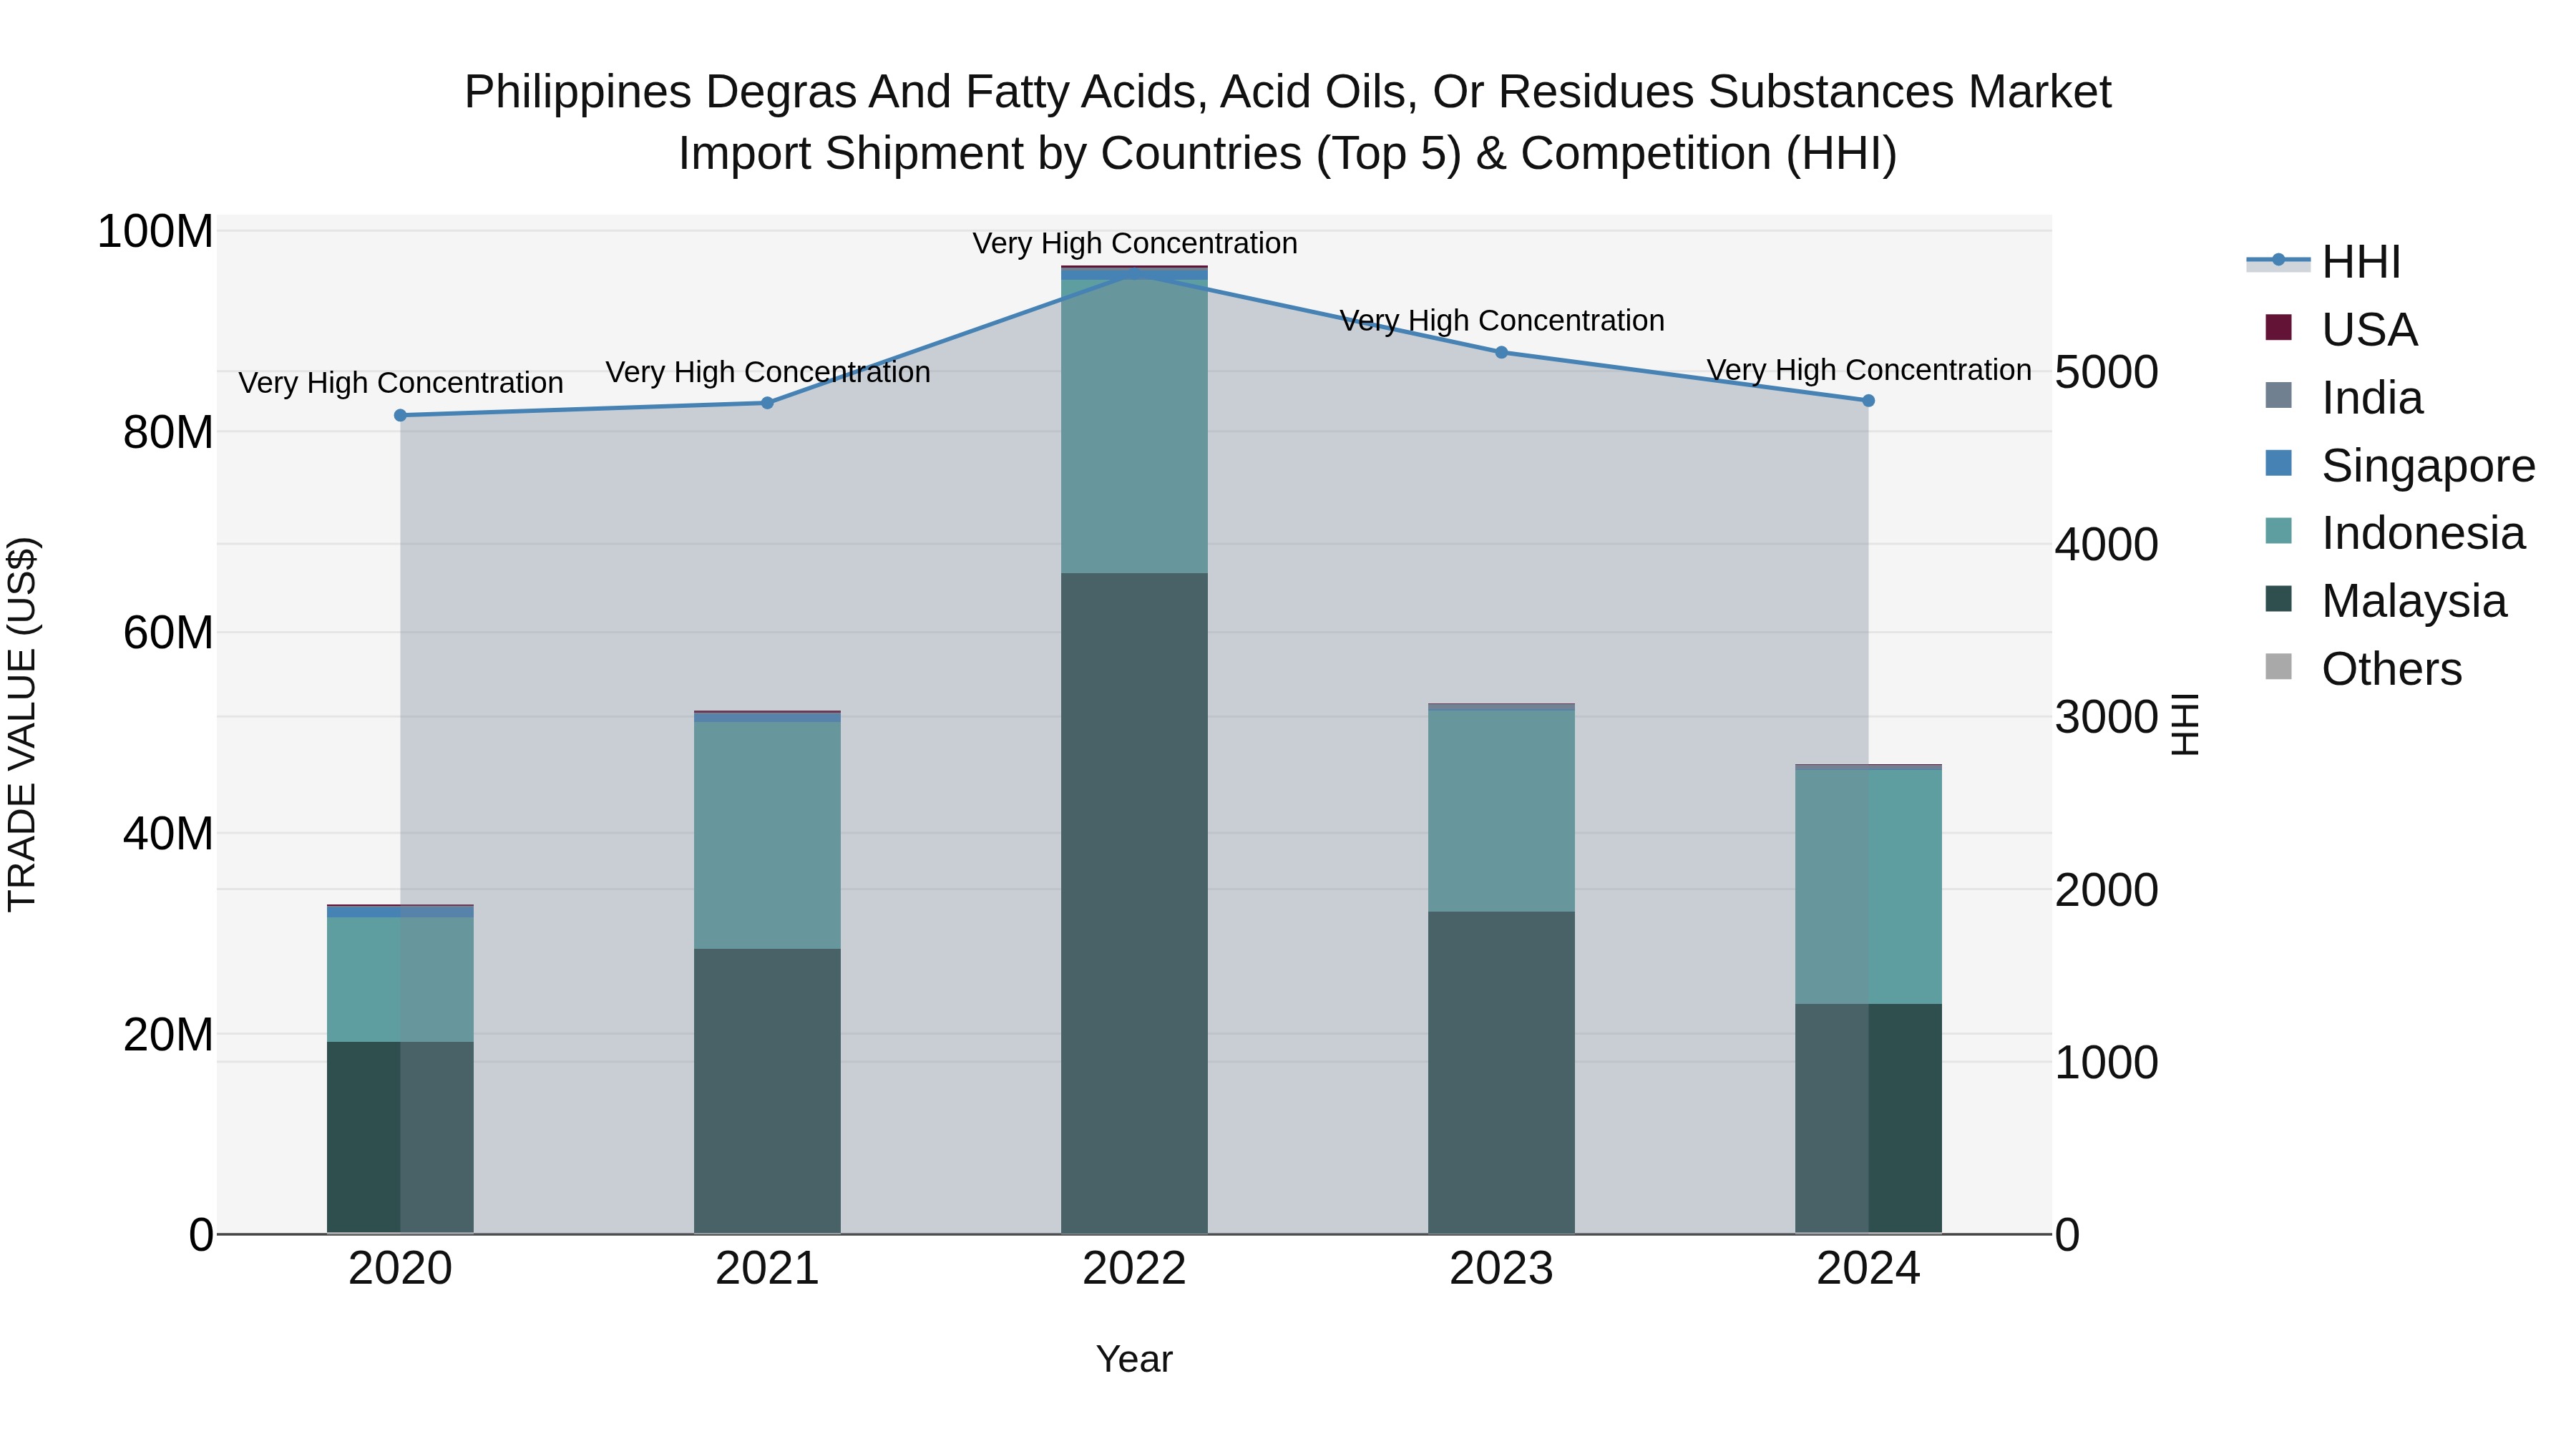Toggle the Malaysia legend entry
This screenshot has height=1449, width=2576.
click(x=2386, y=601)
